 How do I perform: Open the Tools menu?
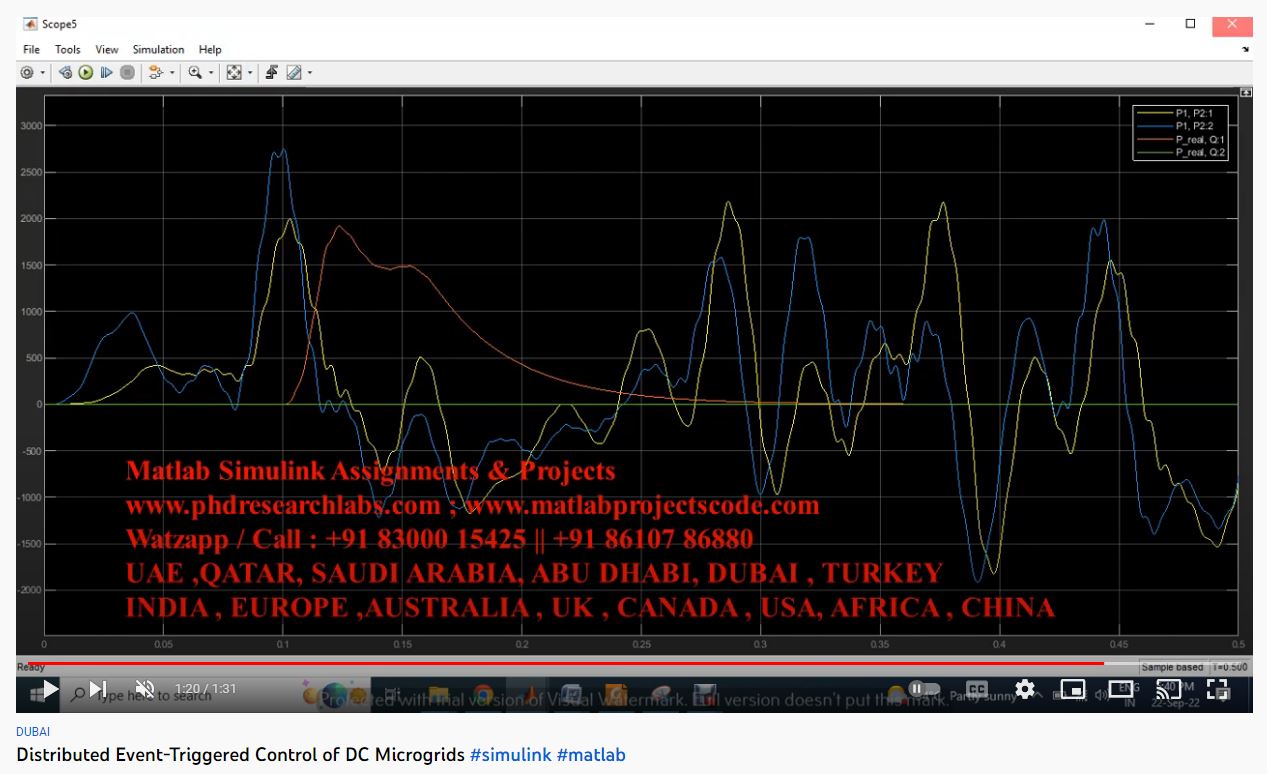(x=68, y=49)
